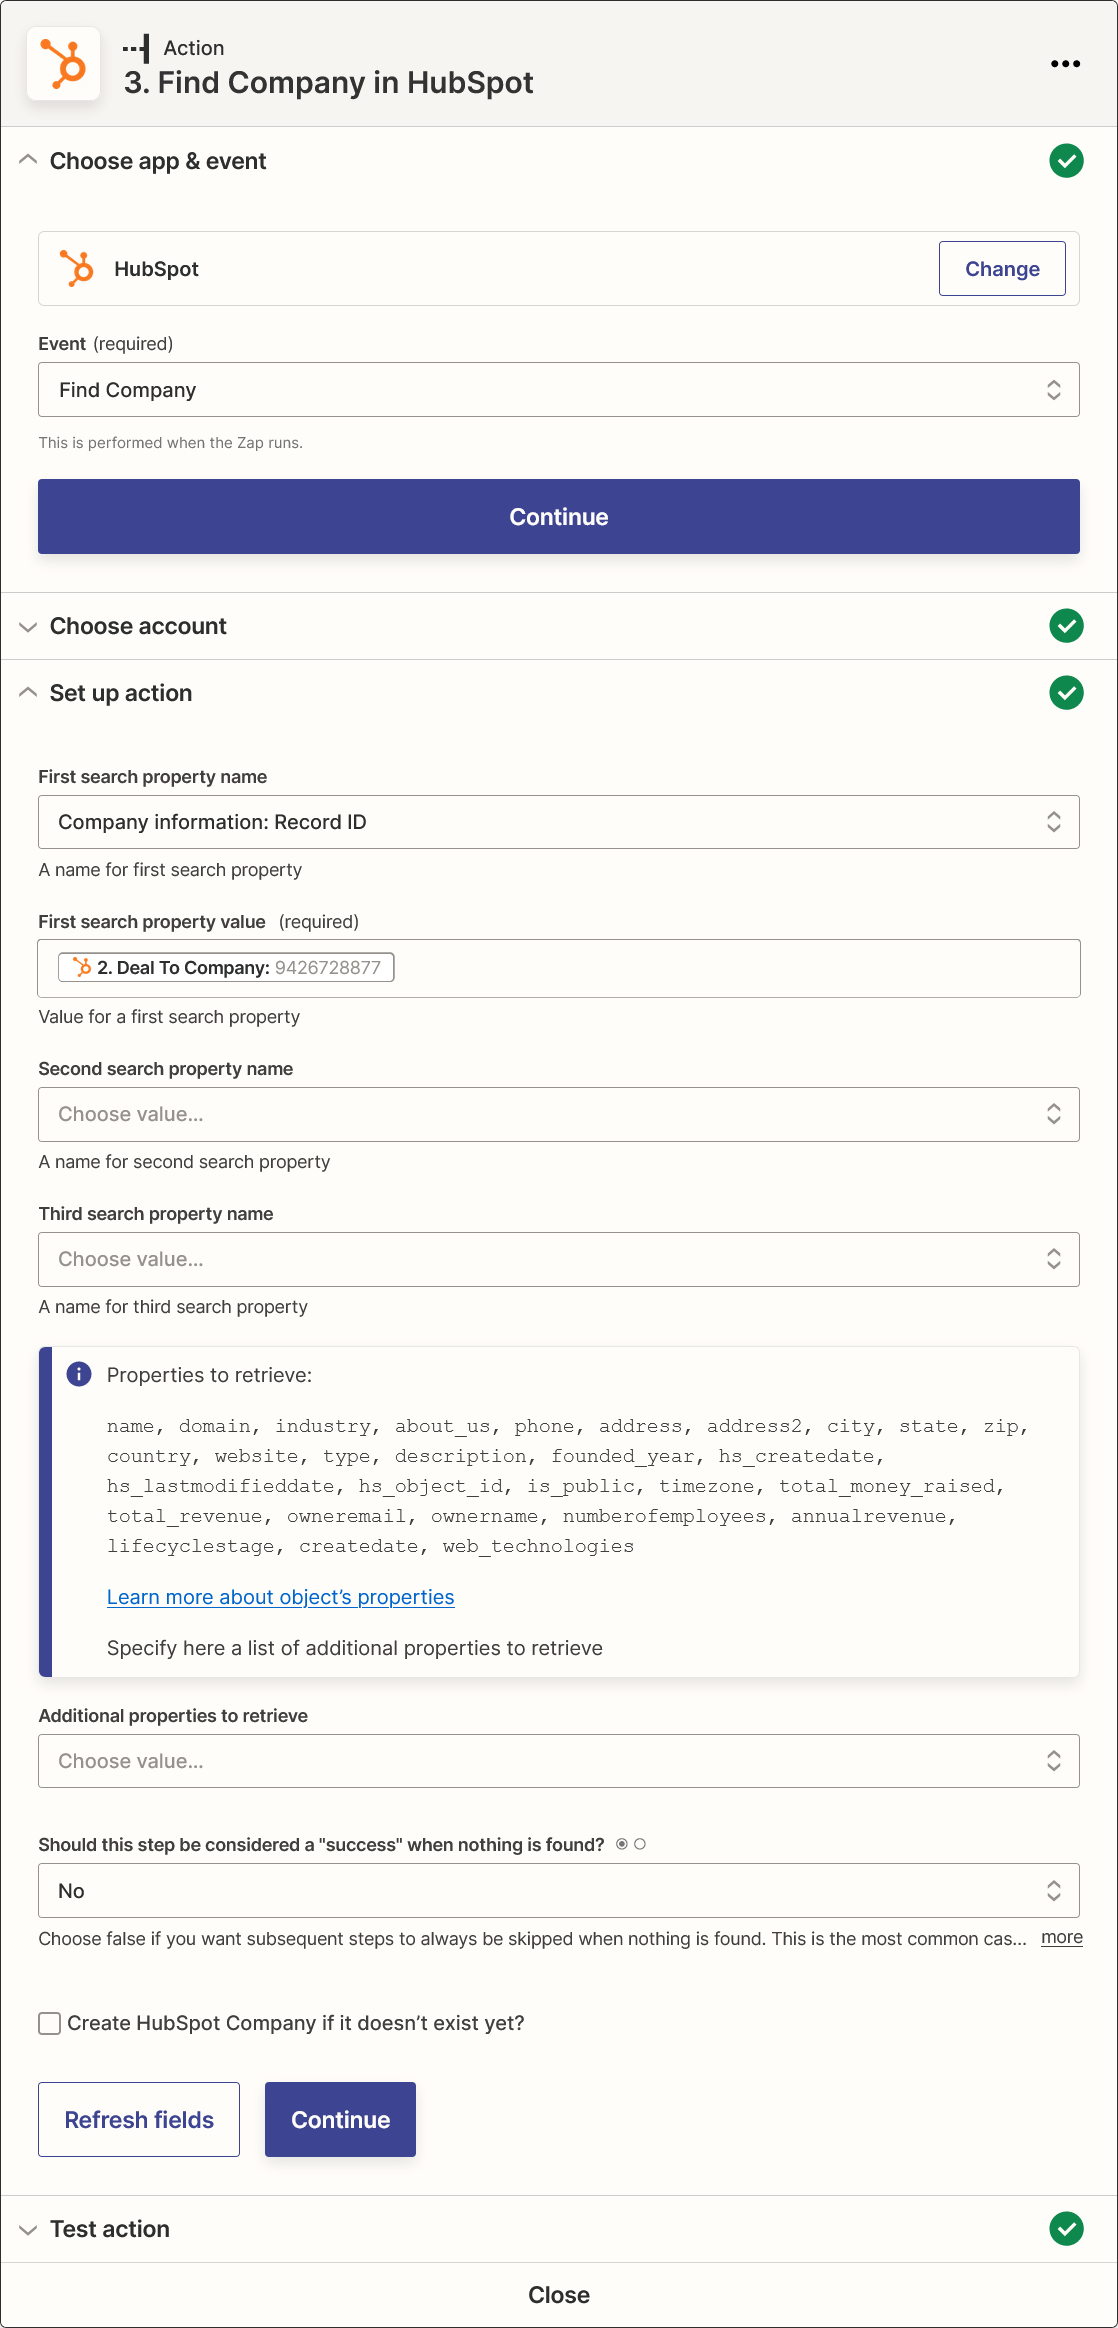Collapse the Set up action section
The image size is (1118, 2328).
28,692
